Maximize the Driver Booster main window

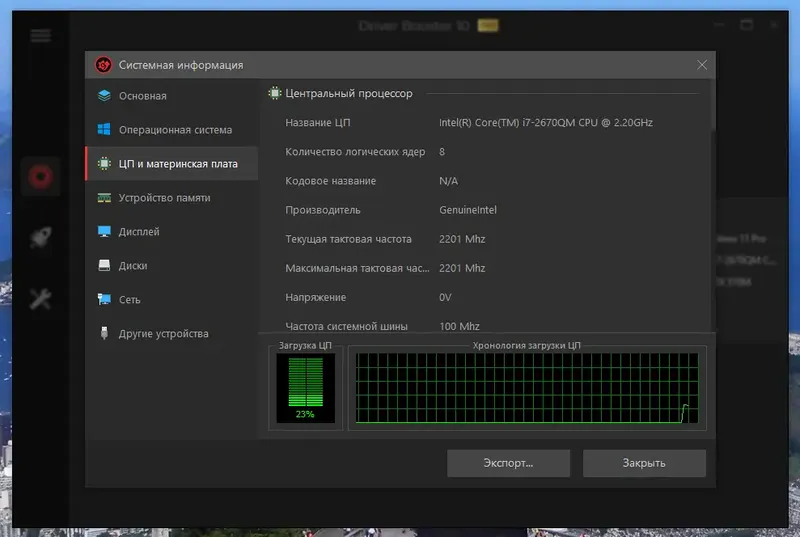(x=746, y=24)
